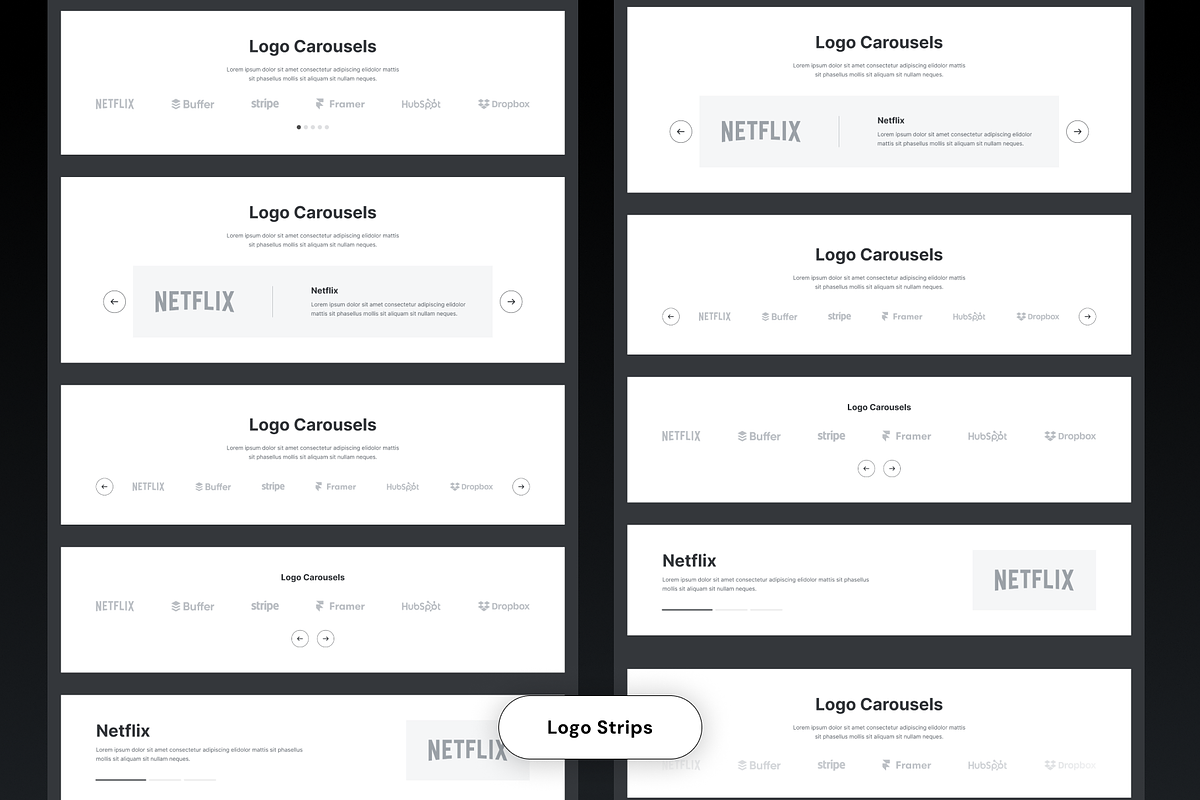Image resolution: width=1200 pixels, height=800 pixels.
Task: Click the stripe logo in the left-column side-arrow logo row
Action: pyautogui.click(x=273, y=487)
